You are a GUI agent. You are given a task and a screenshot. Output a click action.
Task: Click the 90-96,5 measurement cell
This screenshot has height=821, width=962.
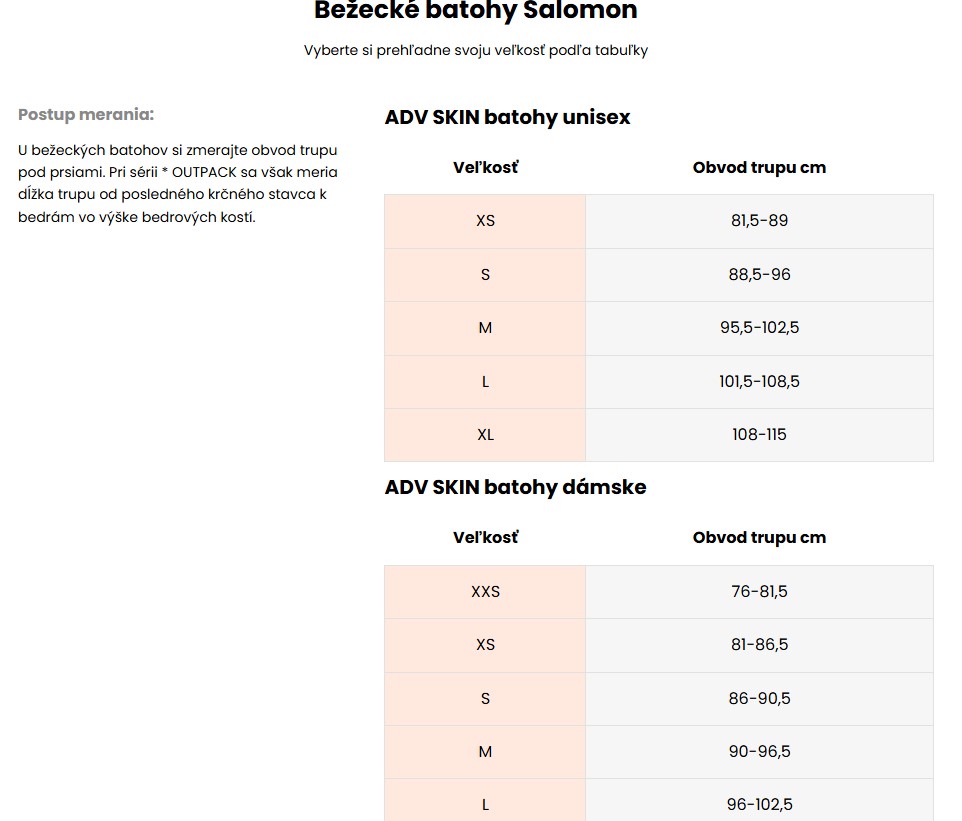coord(760,752)
